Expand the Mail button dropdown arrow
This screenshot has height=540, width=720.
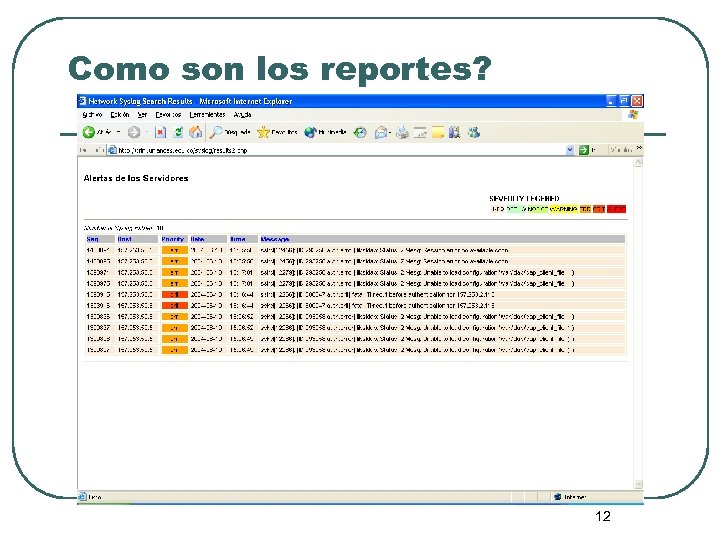tap(390, 133)
